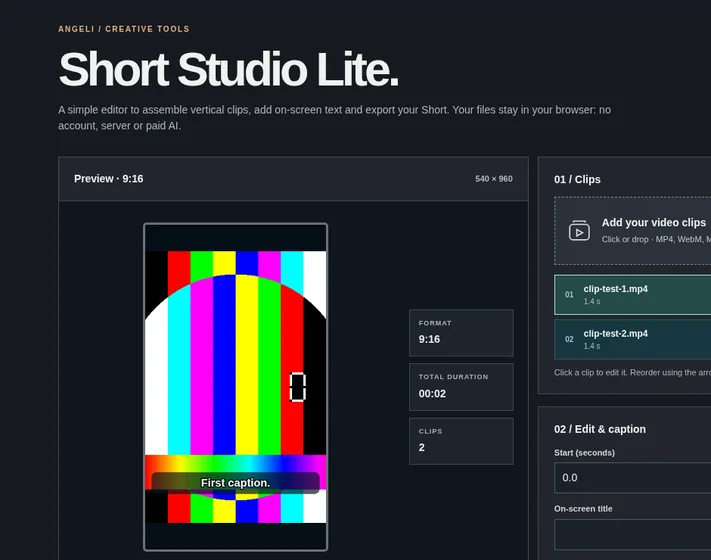This screenshot has height=560, width=711.
Task: Click the 1.4 s duration of clip-test-2.mp4
Action: 592,346
